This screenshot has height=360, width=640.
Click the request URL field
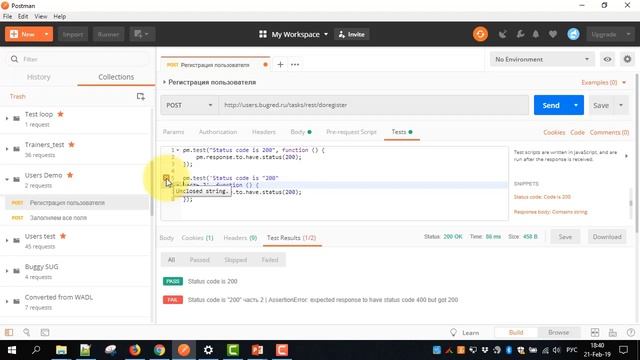(x=374, y=105)
